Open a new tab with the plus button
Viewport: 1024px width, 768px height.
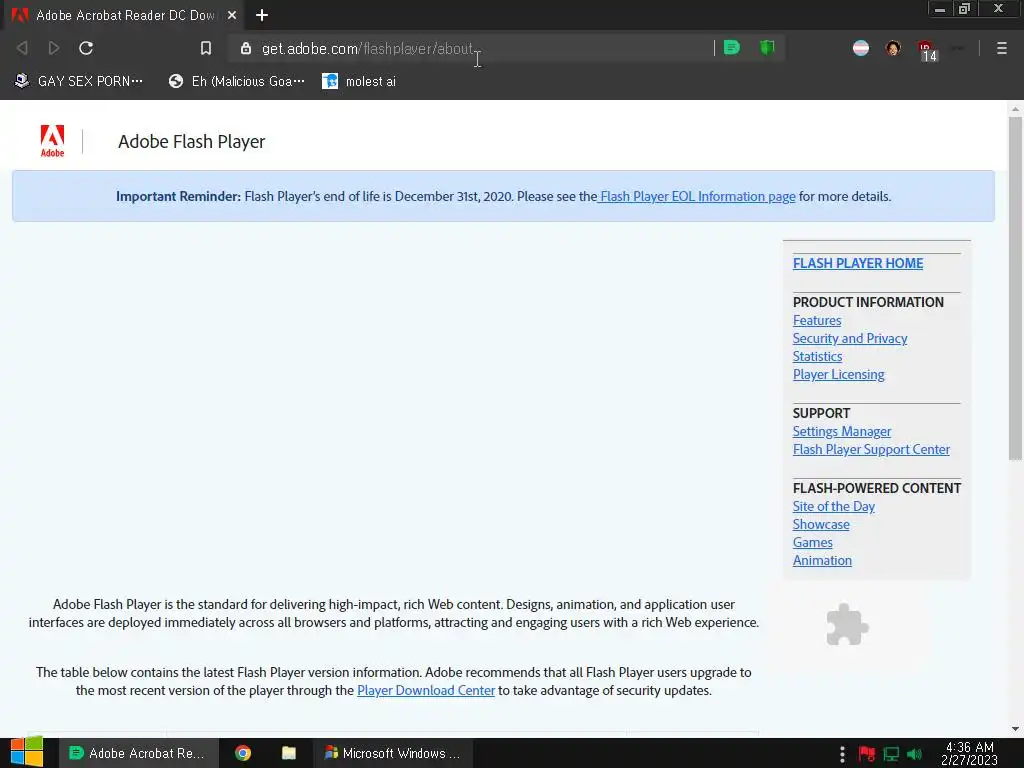[262, 15]
